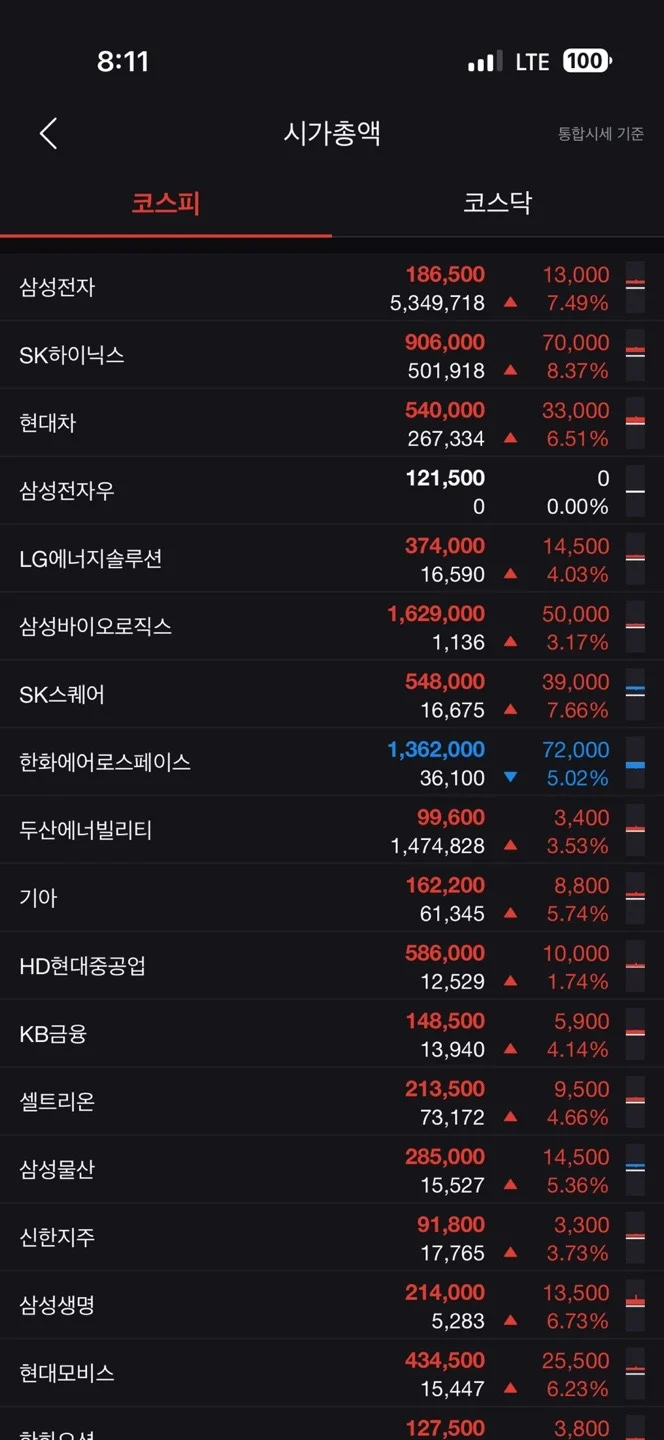Tap 셀트리온 change rate 4.66%

coord(577,1117)
